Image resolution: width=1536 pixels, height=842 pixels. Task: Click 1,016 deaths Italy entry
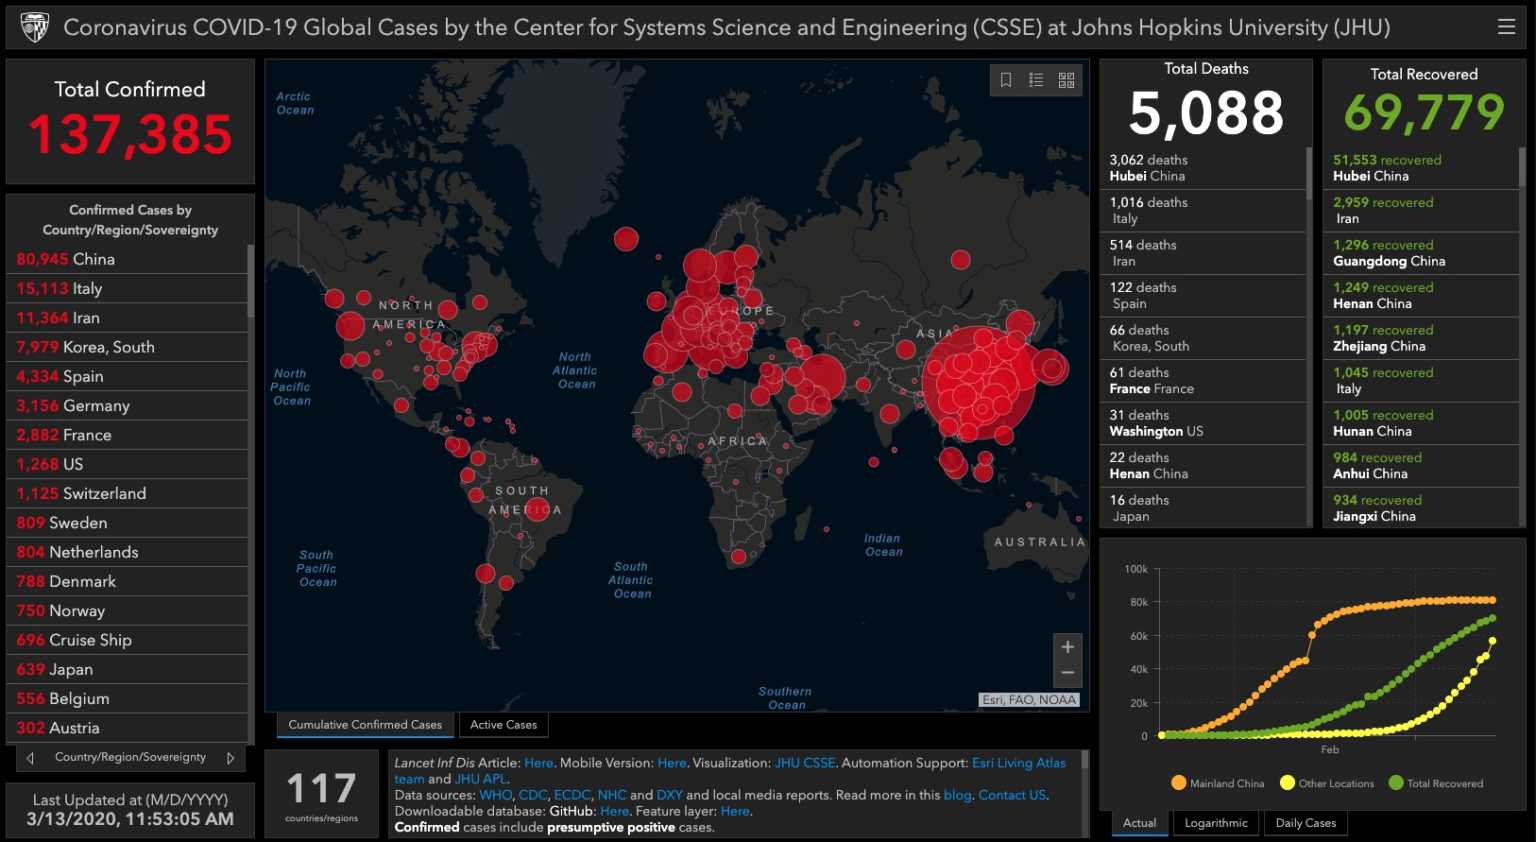pyautogui.click(x=1203, y=210)
